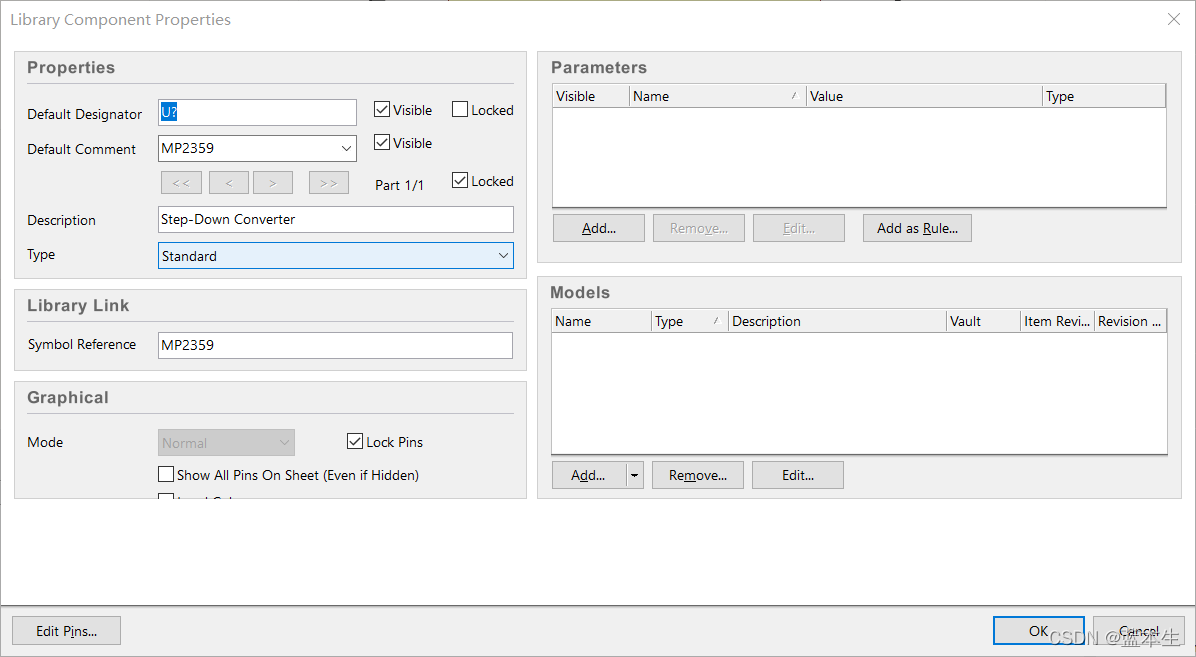The height and width of the screenshot is (657, 1196).
Task: Click the Revision ... column header
Action: click(x=1130, y=321)
